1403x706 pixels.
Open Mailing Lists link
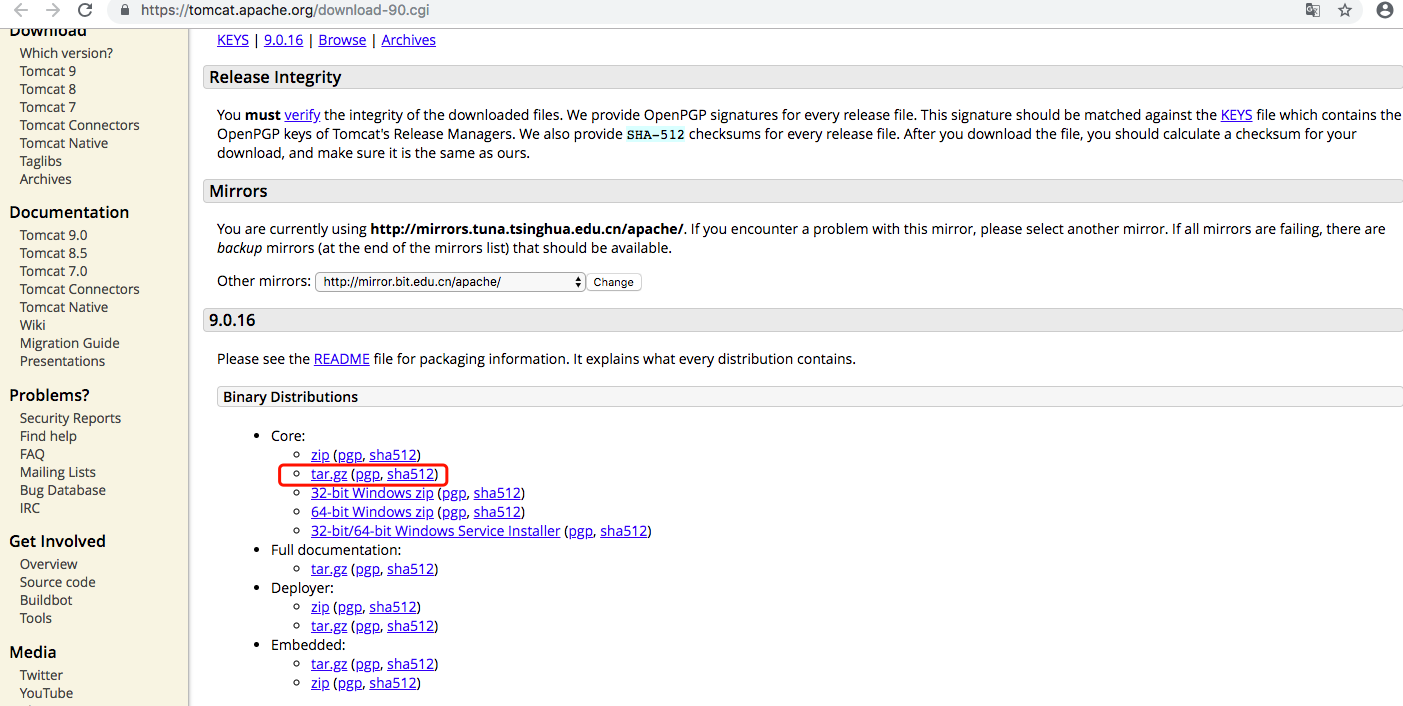pos(58,472)
